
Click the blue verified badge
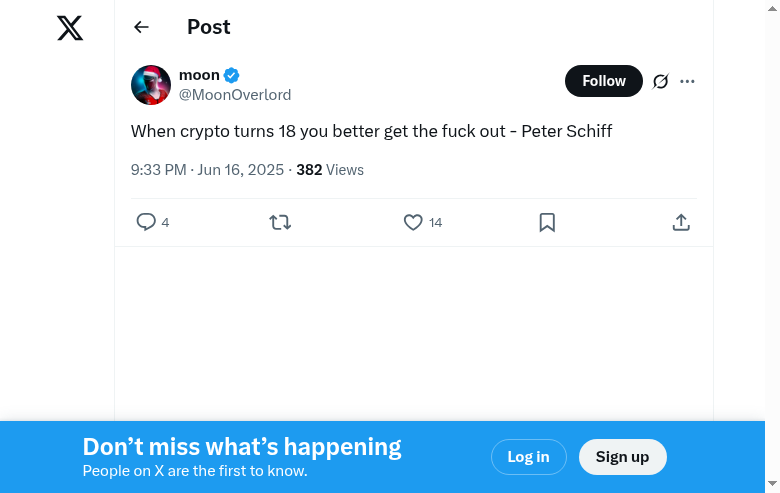coord(231,75)
